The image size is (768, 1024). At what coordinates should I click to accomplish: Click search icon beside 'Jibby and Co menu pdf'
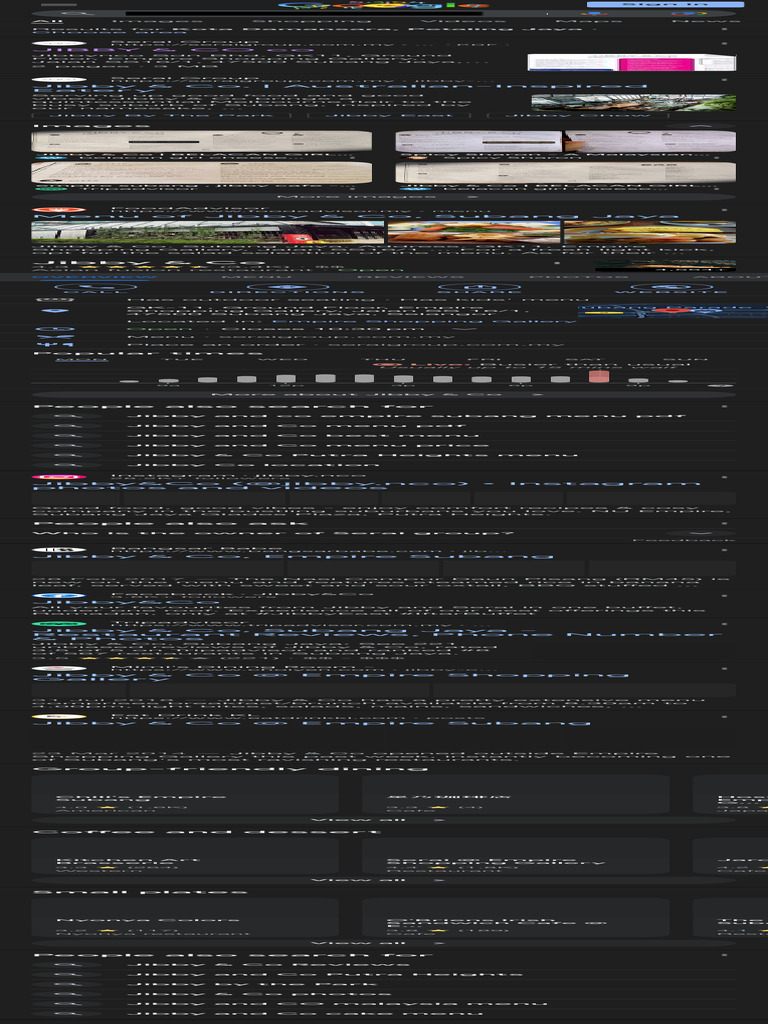[67, 425]
